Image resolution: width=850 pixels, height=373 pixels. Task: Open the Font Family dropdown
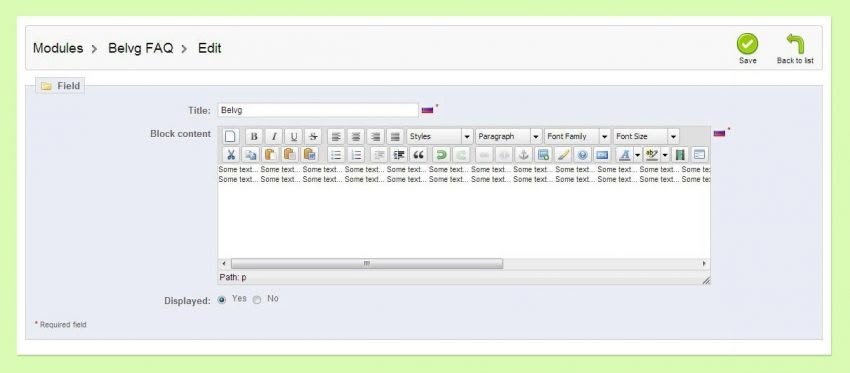point(577,137)
